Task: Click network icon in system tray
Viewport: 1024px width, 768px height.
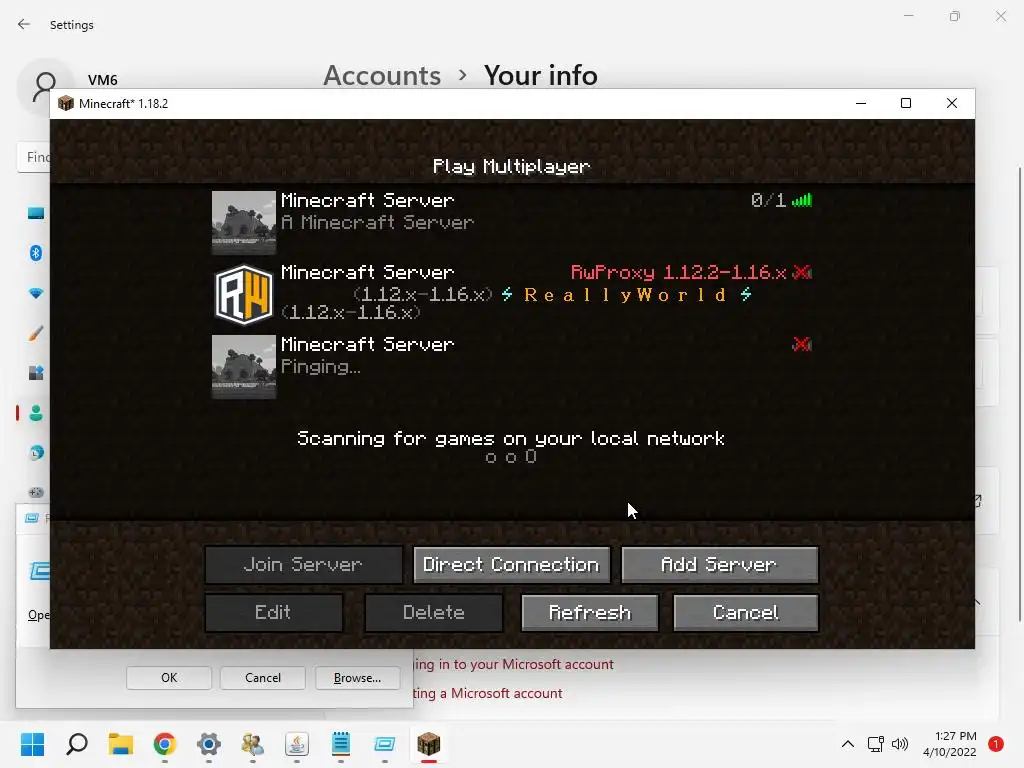Action: coord(875,744)
